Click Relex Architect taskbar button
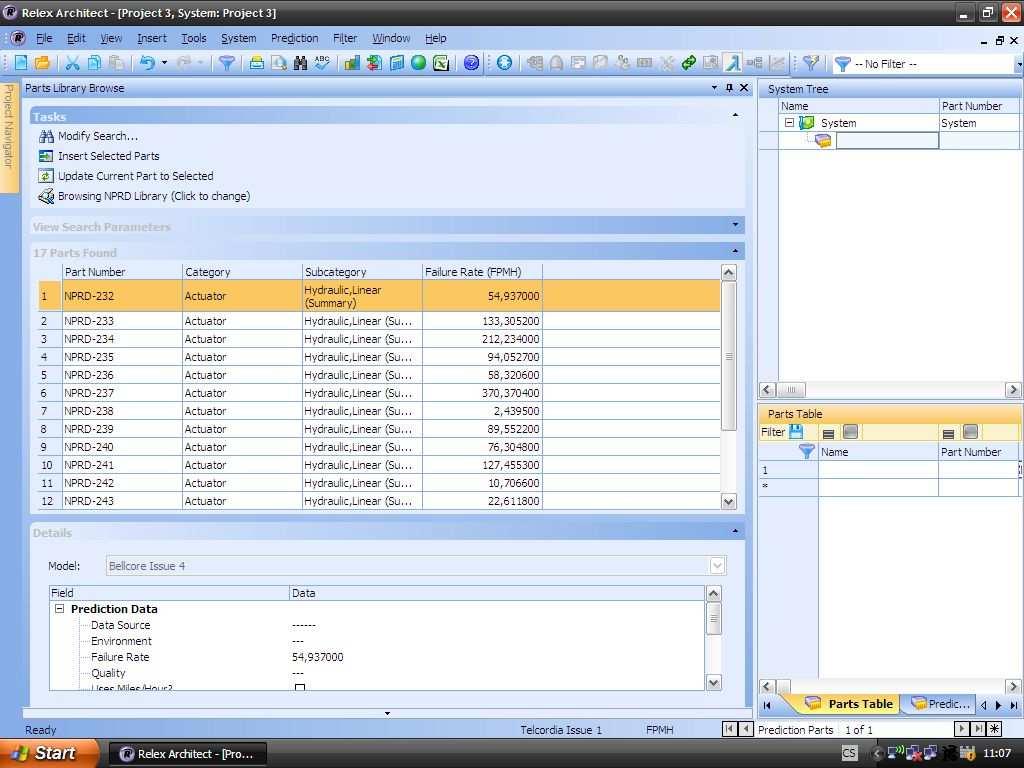 187,754
